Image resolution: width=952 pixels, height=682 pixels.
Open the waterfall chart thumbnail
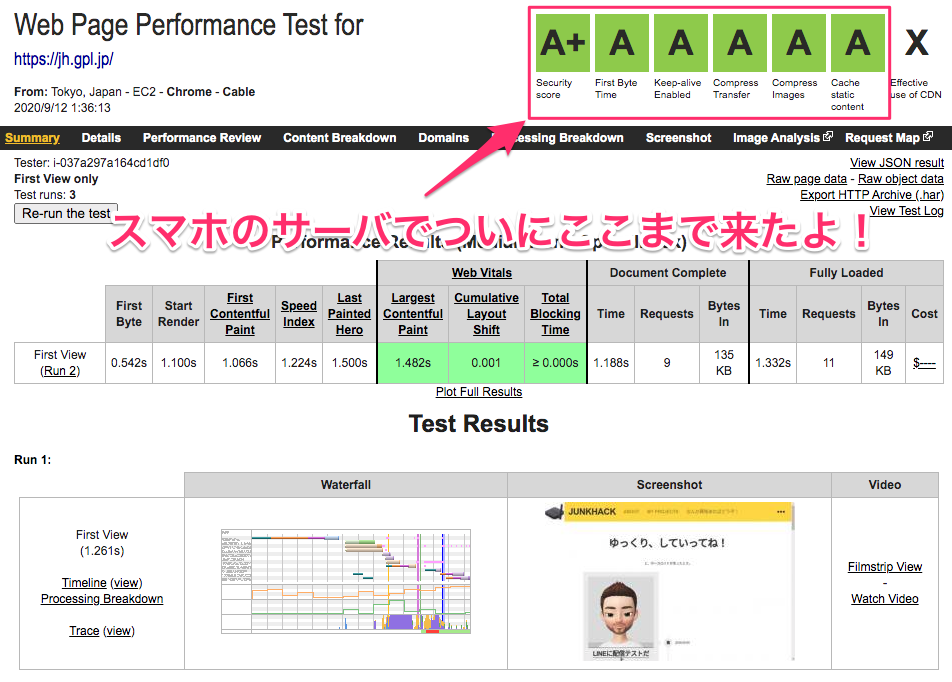pos(345,581)
